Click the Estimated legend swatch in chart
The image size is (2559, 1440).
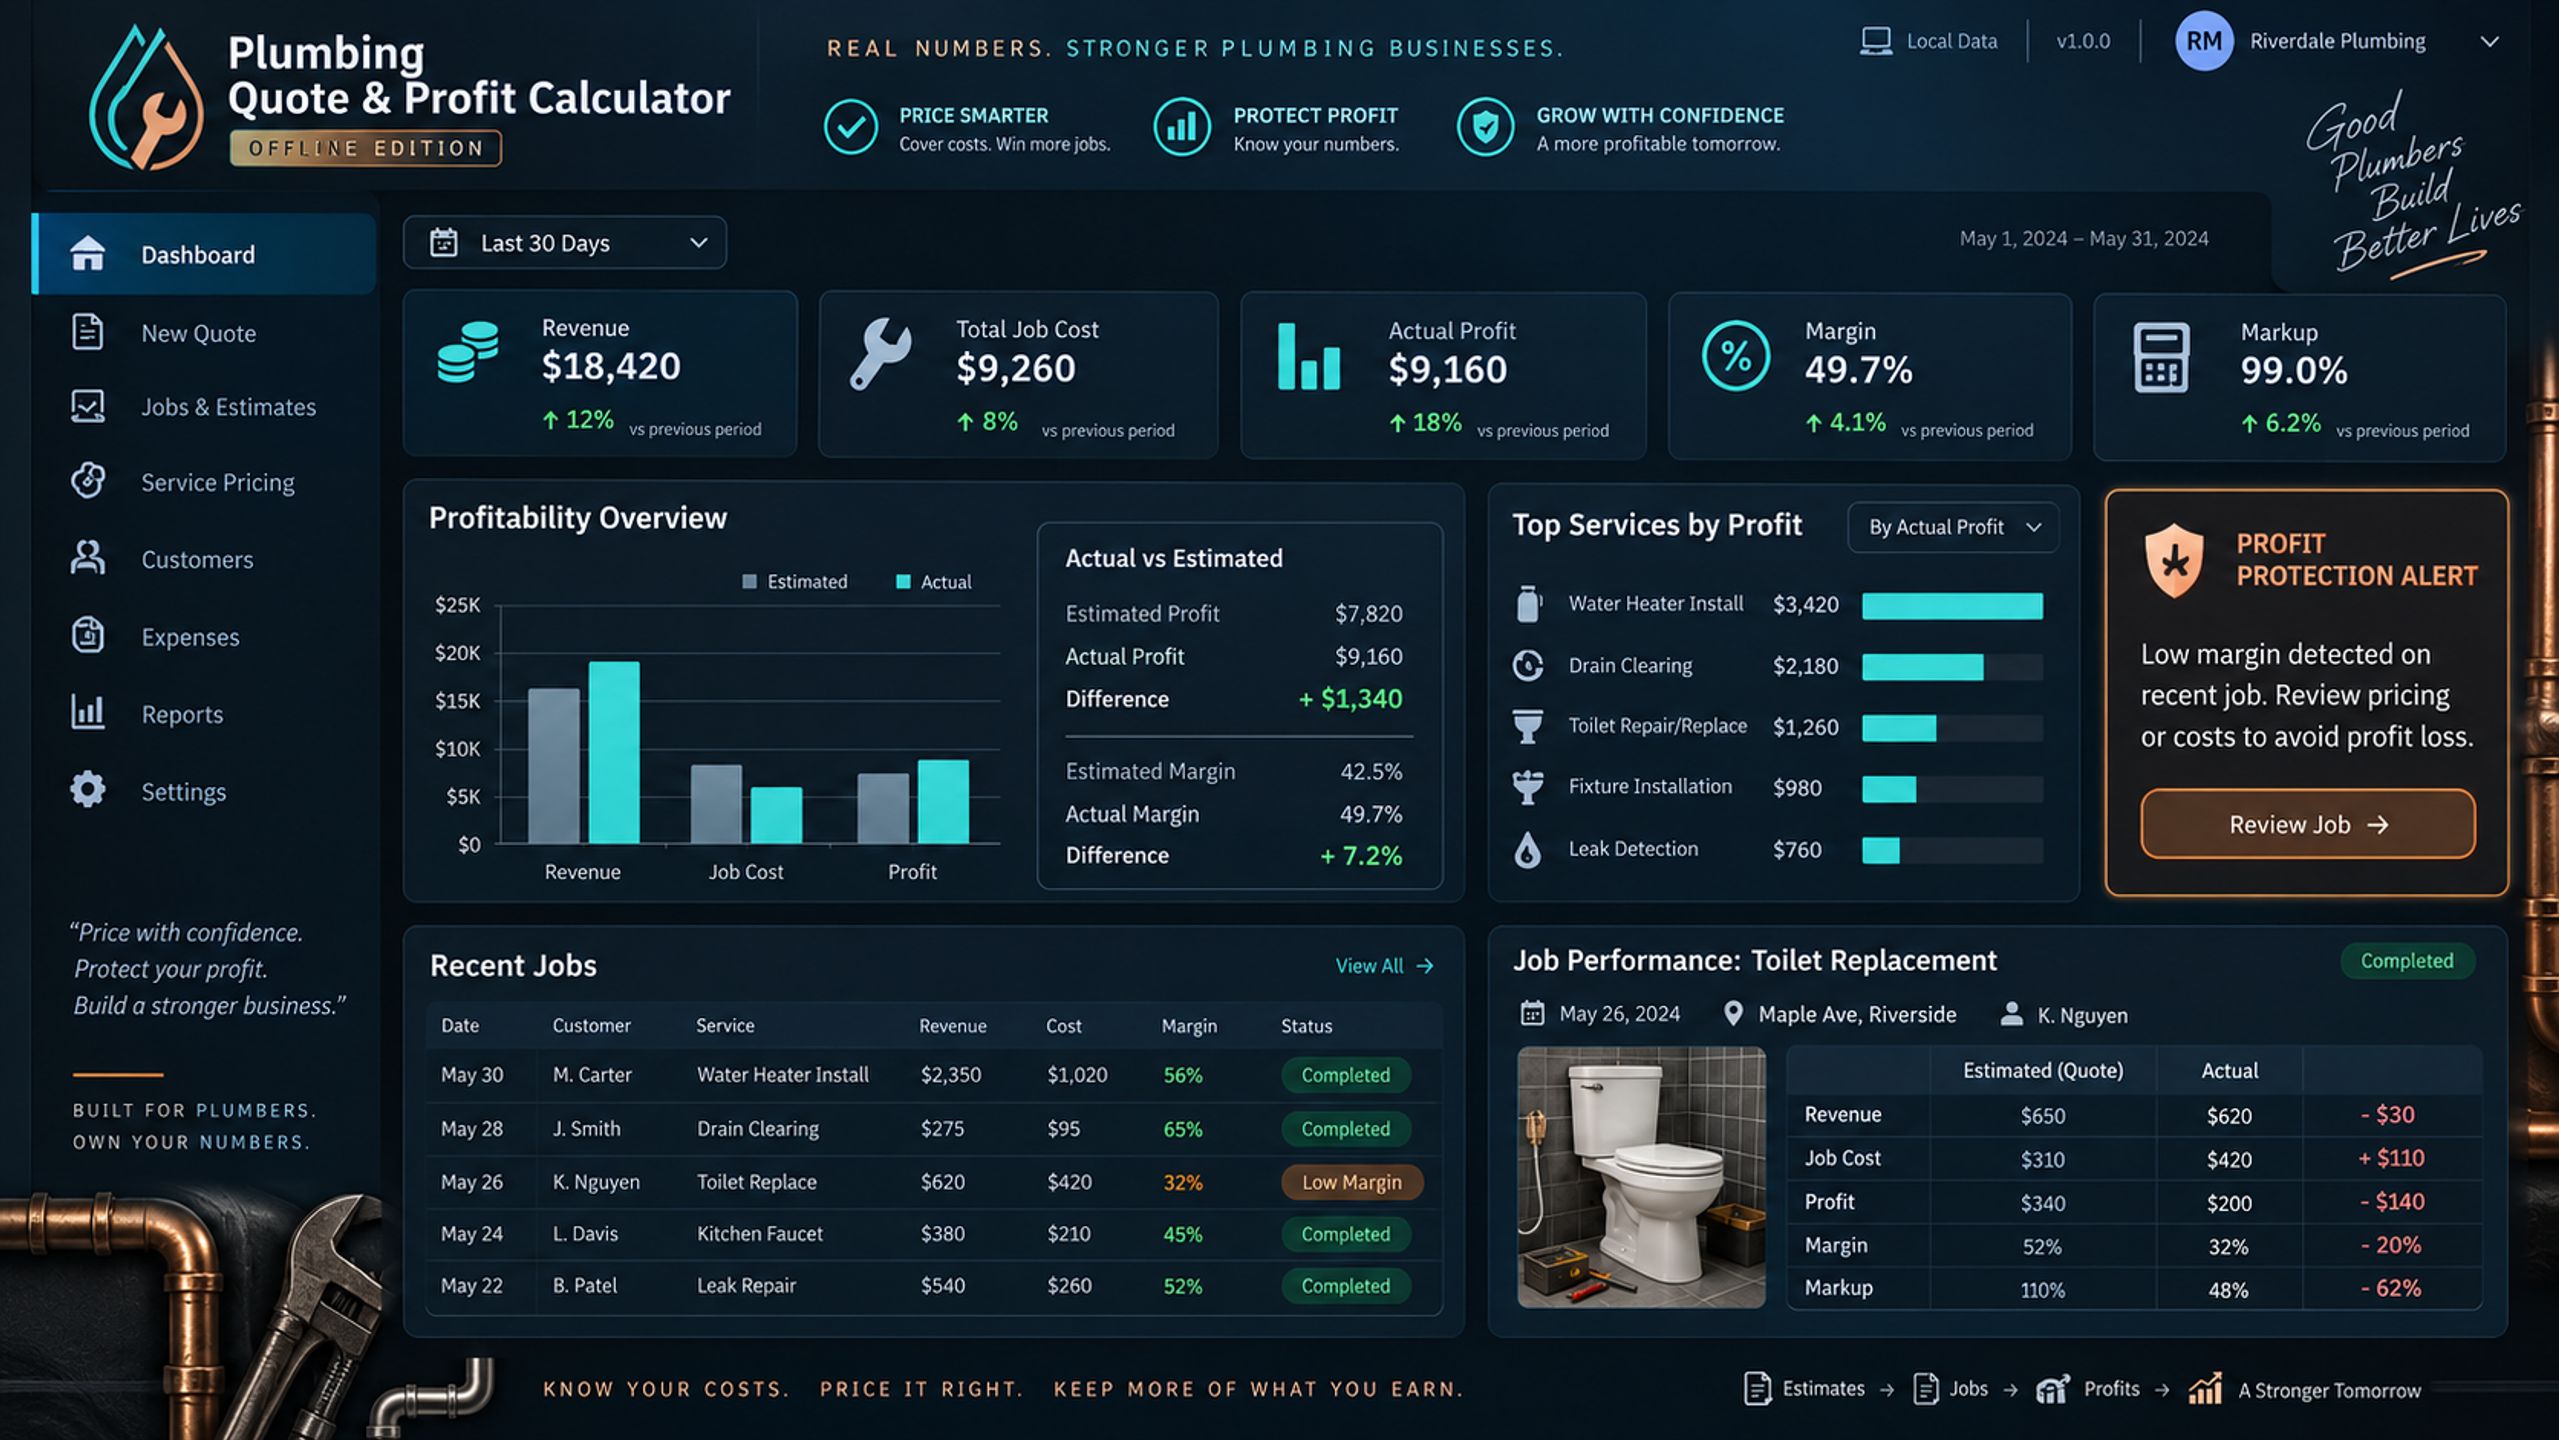[749, 582]
